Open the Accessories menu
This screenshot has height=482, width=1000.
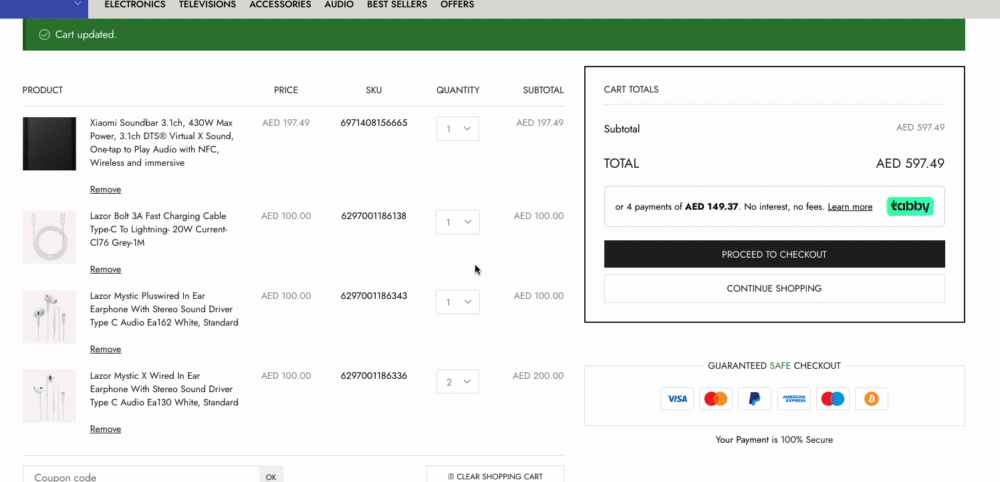280,4
